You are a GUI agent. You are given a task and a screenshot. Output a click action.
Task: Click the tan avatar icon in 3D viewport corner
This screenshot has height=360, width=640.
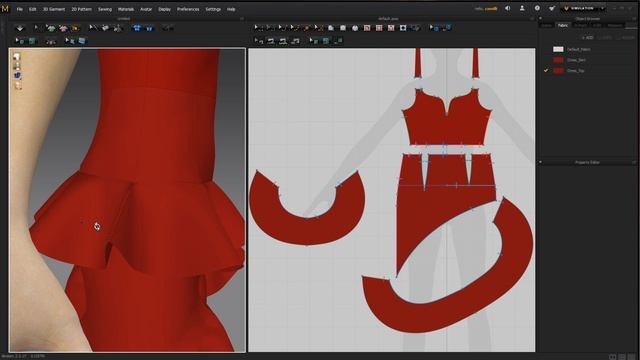click(18, 86)
